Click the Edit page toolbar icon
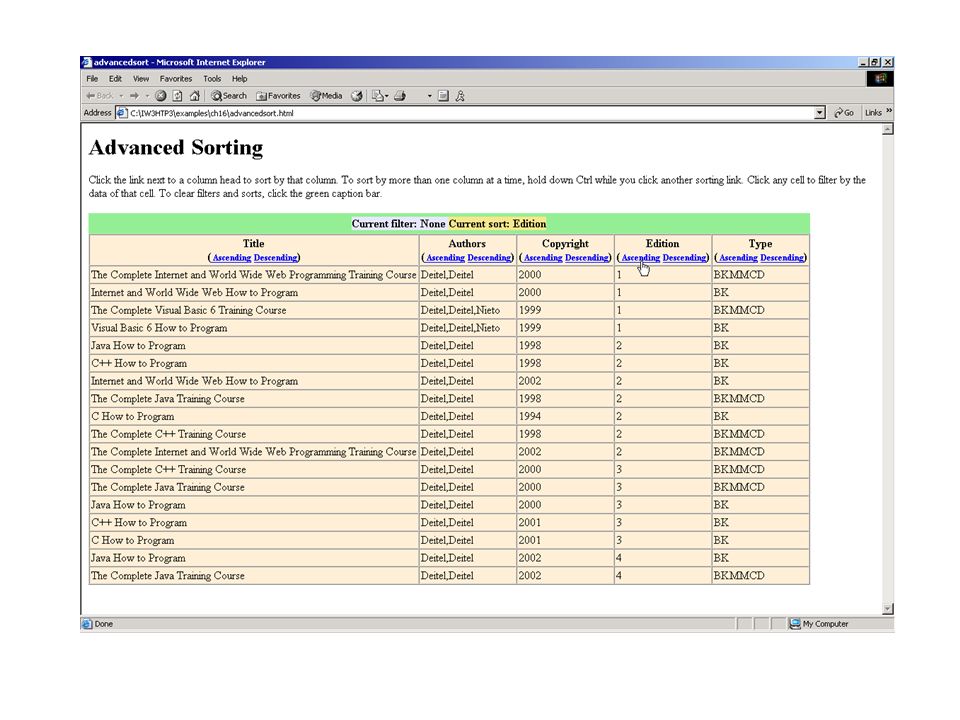This screenshot has height=720, width=960. [x=443, y=96]
